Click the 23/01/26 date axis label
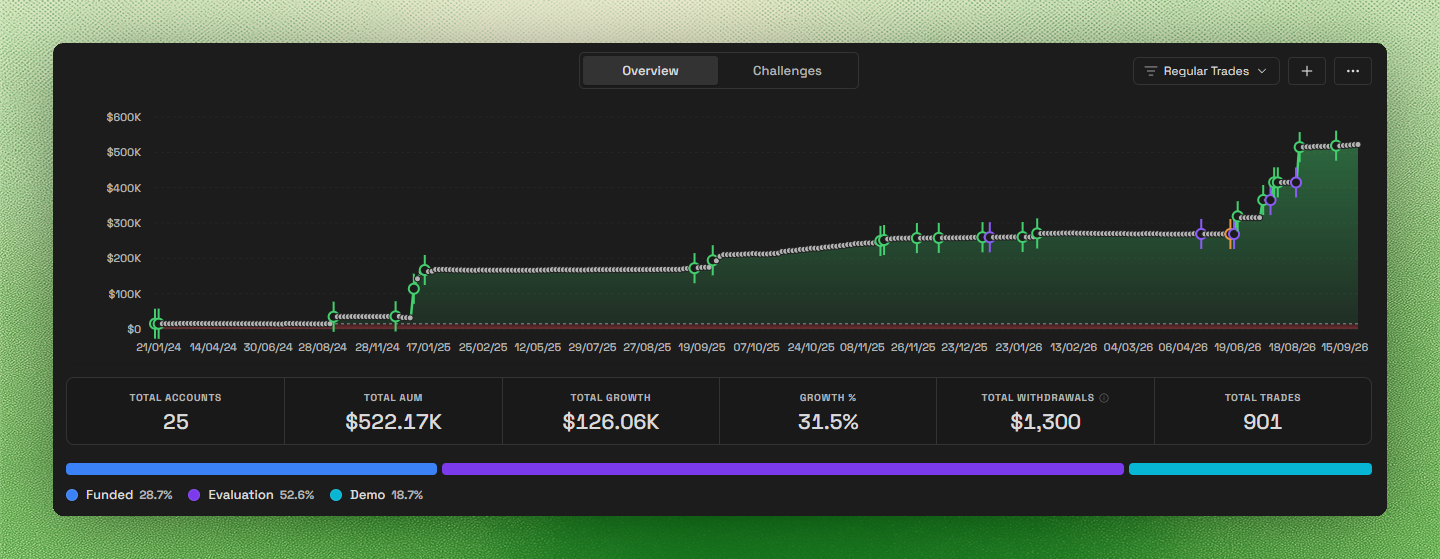This screenshot has height=559, width=1440. pyautogui.click(x=1018, y=348)
